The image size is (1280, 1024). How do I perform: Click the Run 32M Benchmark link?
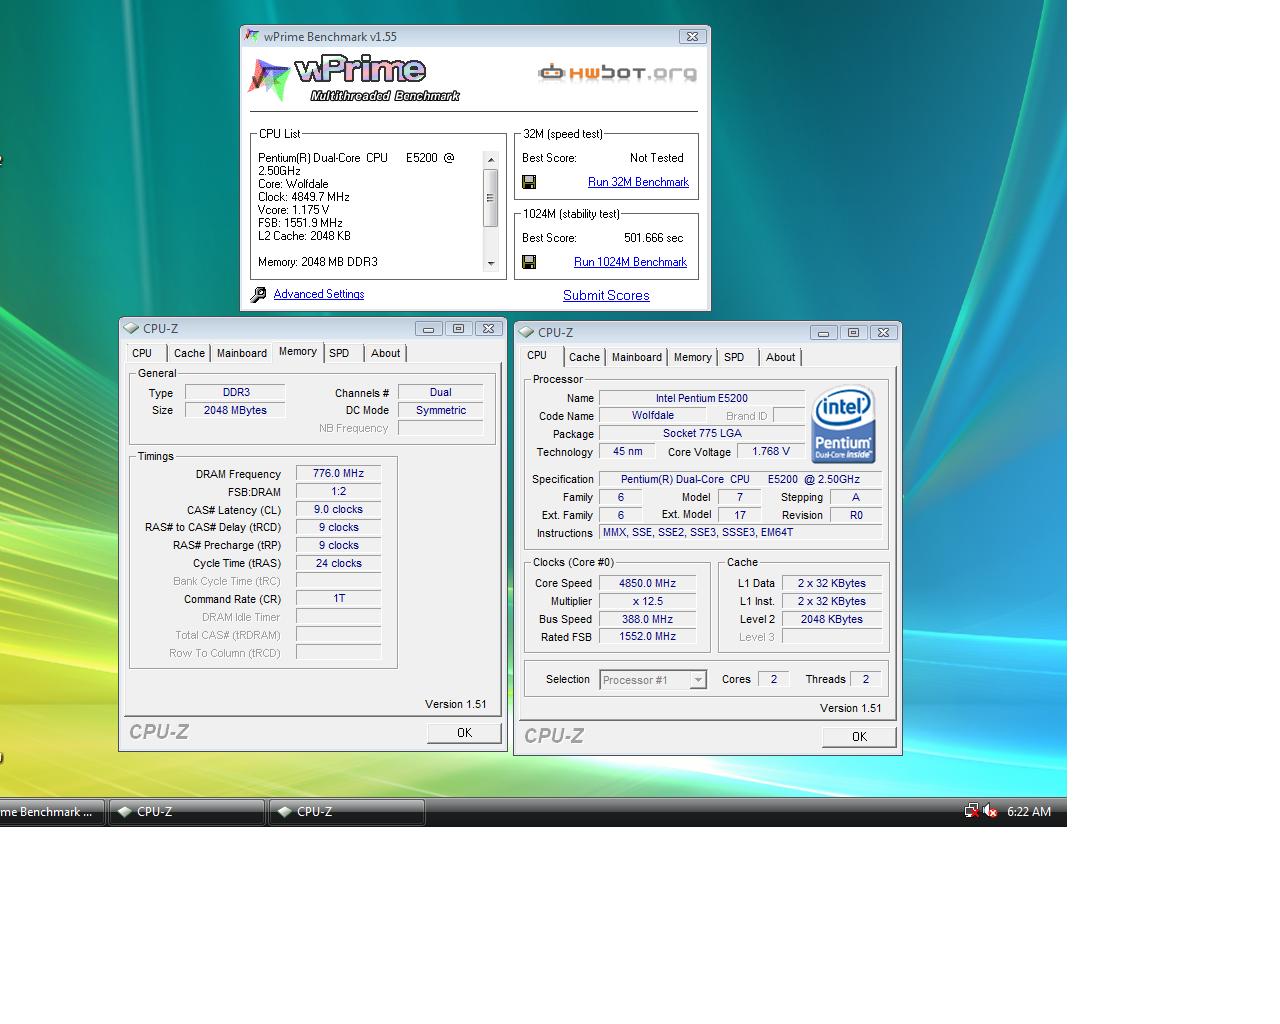tap(638, 182)
